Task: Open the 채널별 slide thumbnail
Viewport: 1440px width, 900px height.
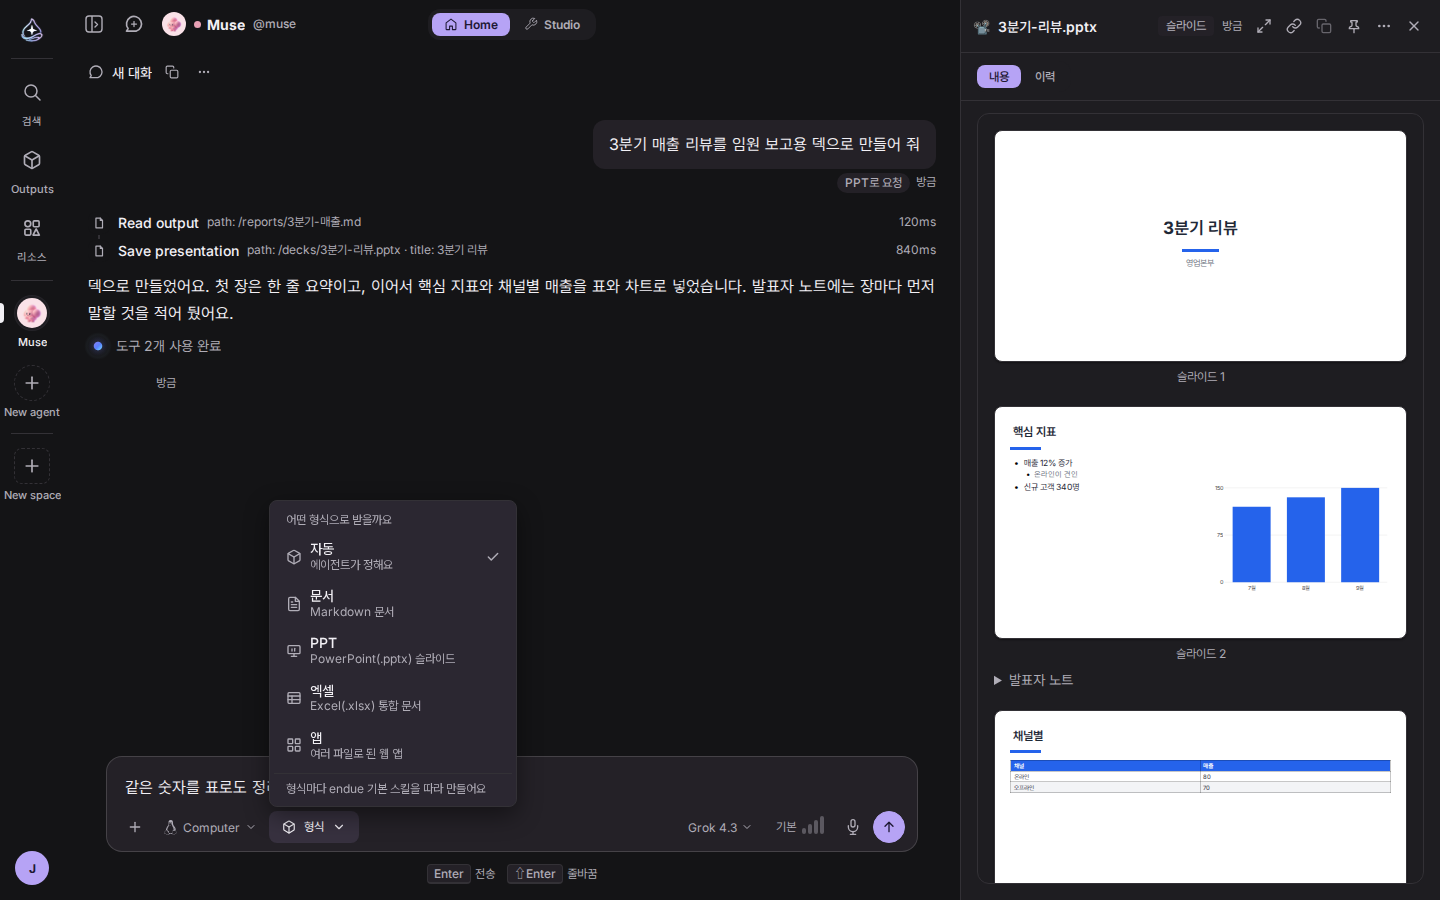Action: coord(1200,796)
